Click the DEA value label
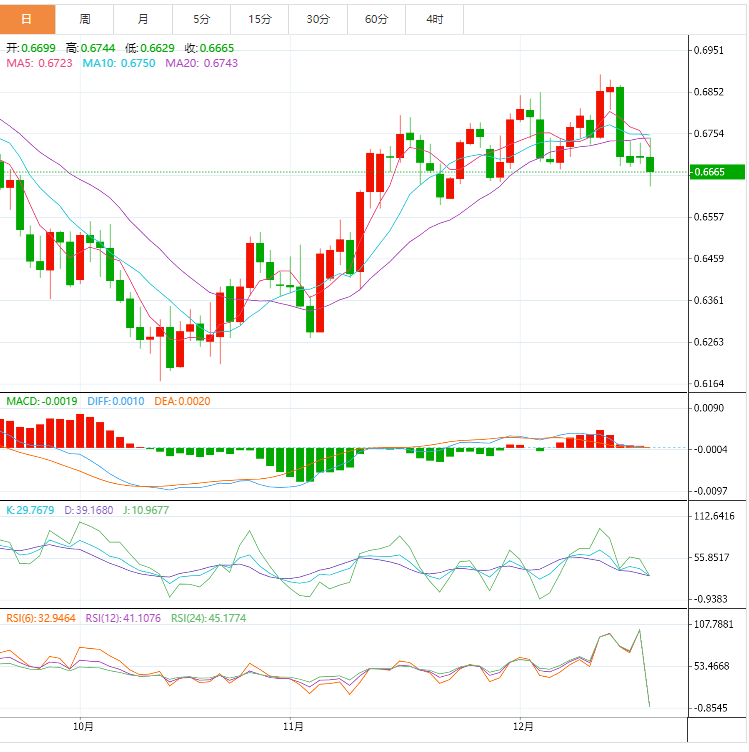 (182, 402)
